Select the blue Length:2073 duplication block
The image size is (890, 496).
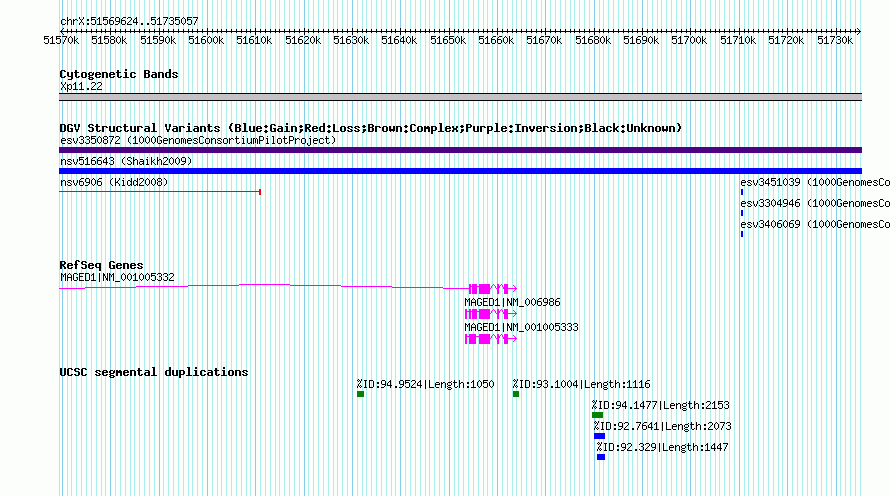[x=599, y=436]
